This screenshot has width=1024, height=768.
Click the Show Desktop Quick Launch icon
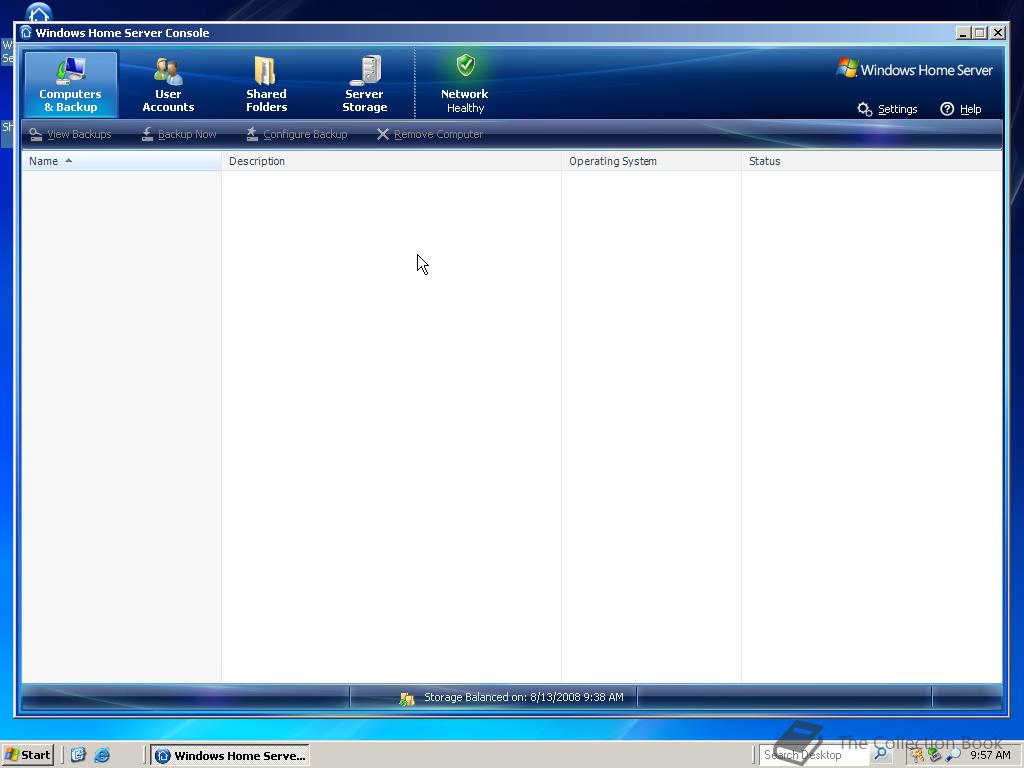tap(78, 756)
